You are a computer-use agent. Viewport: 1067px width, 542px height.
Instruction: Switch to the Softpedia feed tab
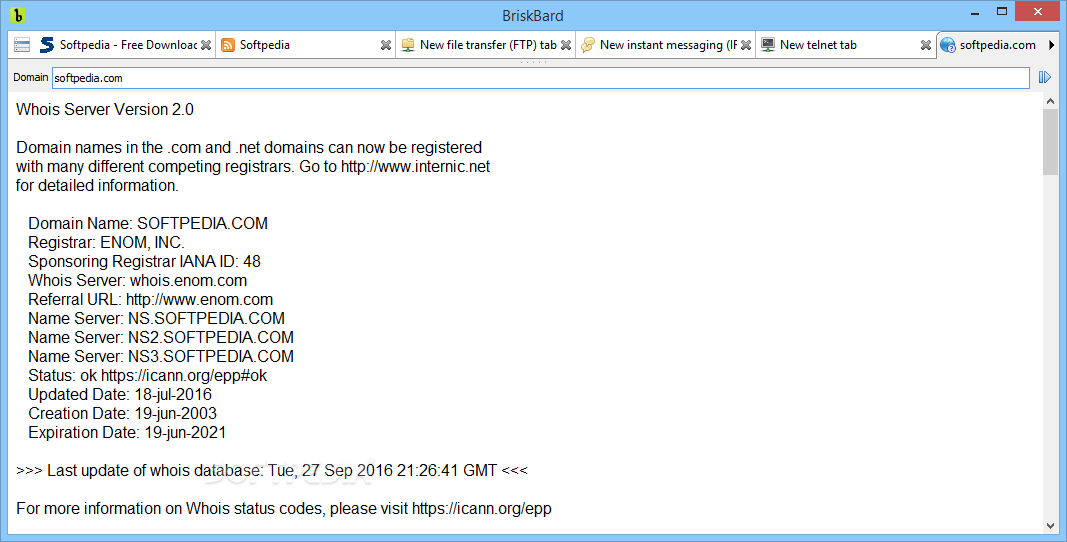click(x=305, y=45)
